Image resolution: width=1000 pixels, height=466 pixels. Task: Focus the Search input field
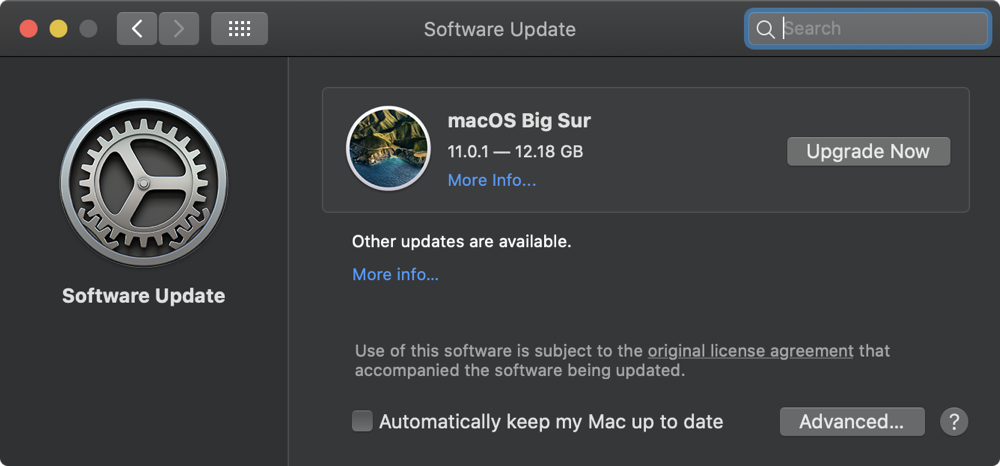point(880,29)
